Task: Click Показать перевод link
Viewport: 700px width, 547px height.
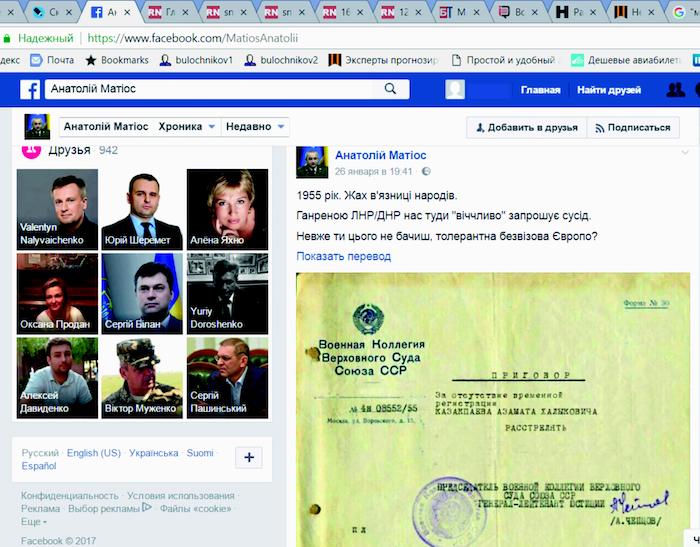Action: (343, 256)
